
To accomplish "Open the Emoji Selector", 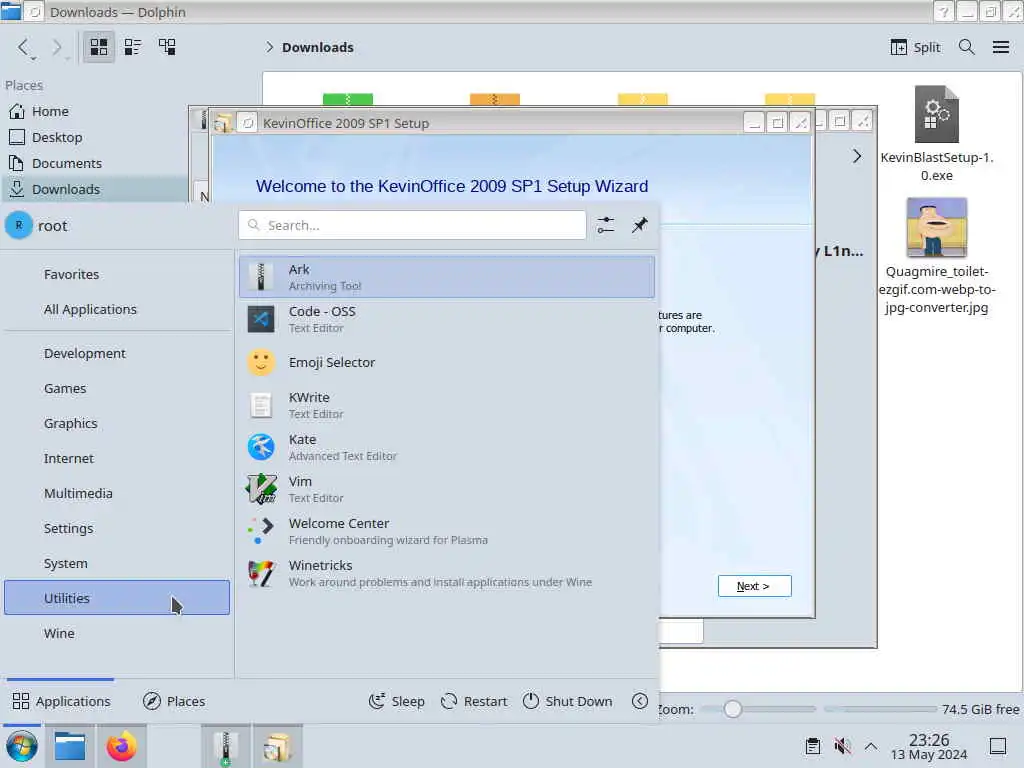I will pos(447,362).
